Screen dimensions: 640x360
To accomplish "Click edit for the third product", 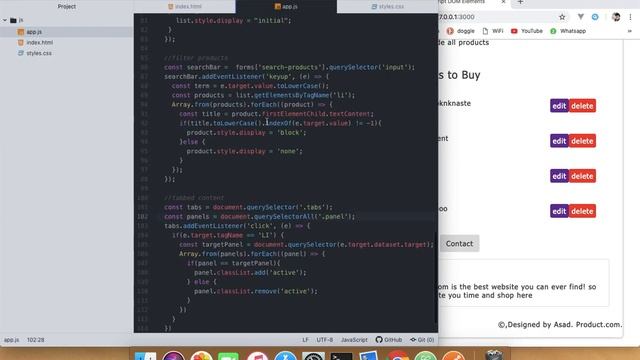I will coord(559,176).
